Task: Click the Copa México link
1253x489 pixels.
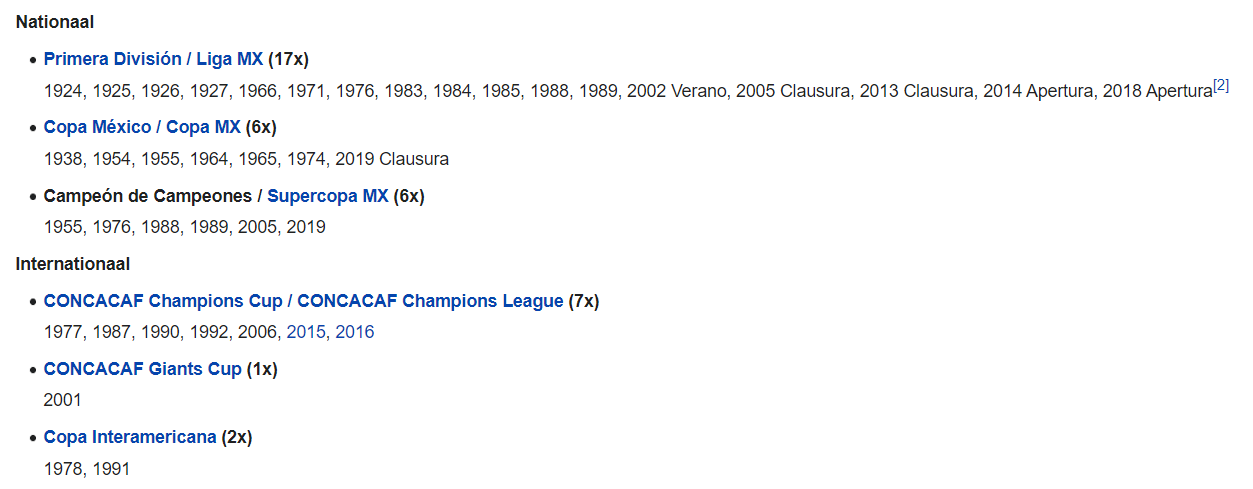Action: (x=99, y=127)
